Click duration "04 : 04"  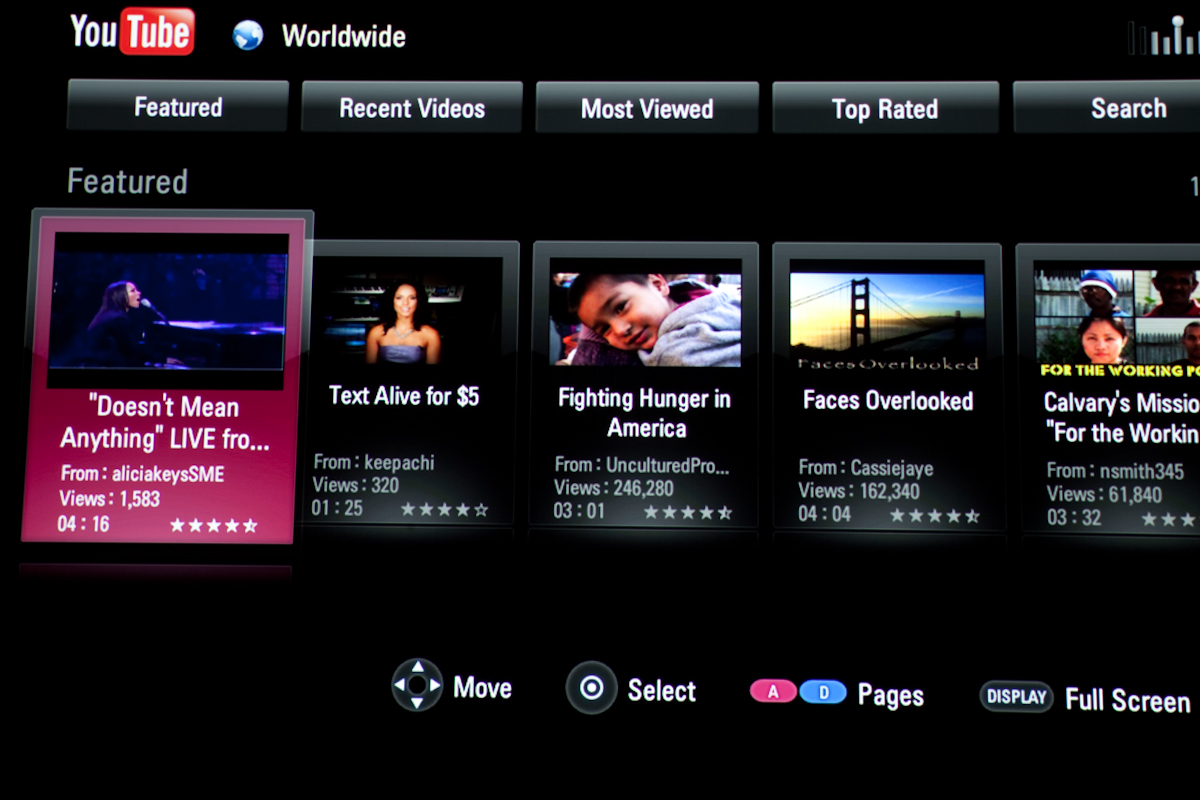pos(825,514)
